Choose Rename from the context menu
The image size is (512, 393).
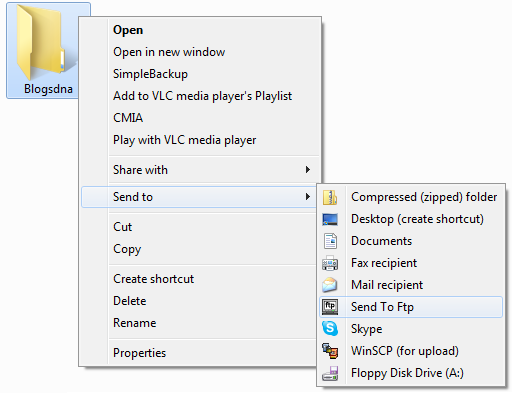coord(199,323)
